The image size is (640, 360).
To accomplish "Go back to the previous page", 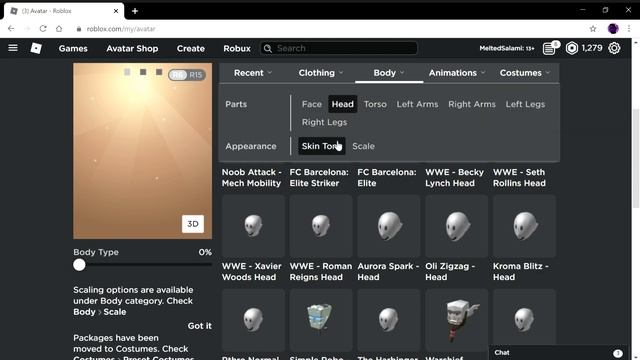I will click(11, 29).
